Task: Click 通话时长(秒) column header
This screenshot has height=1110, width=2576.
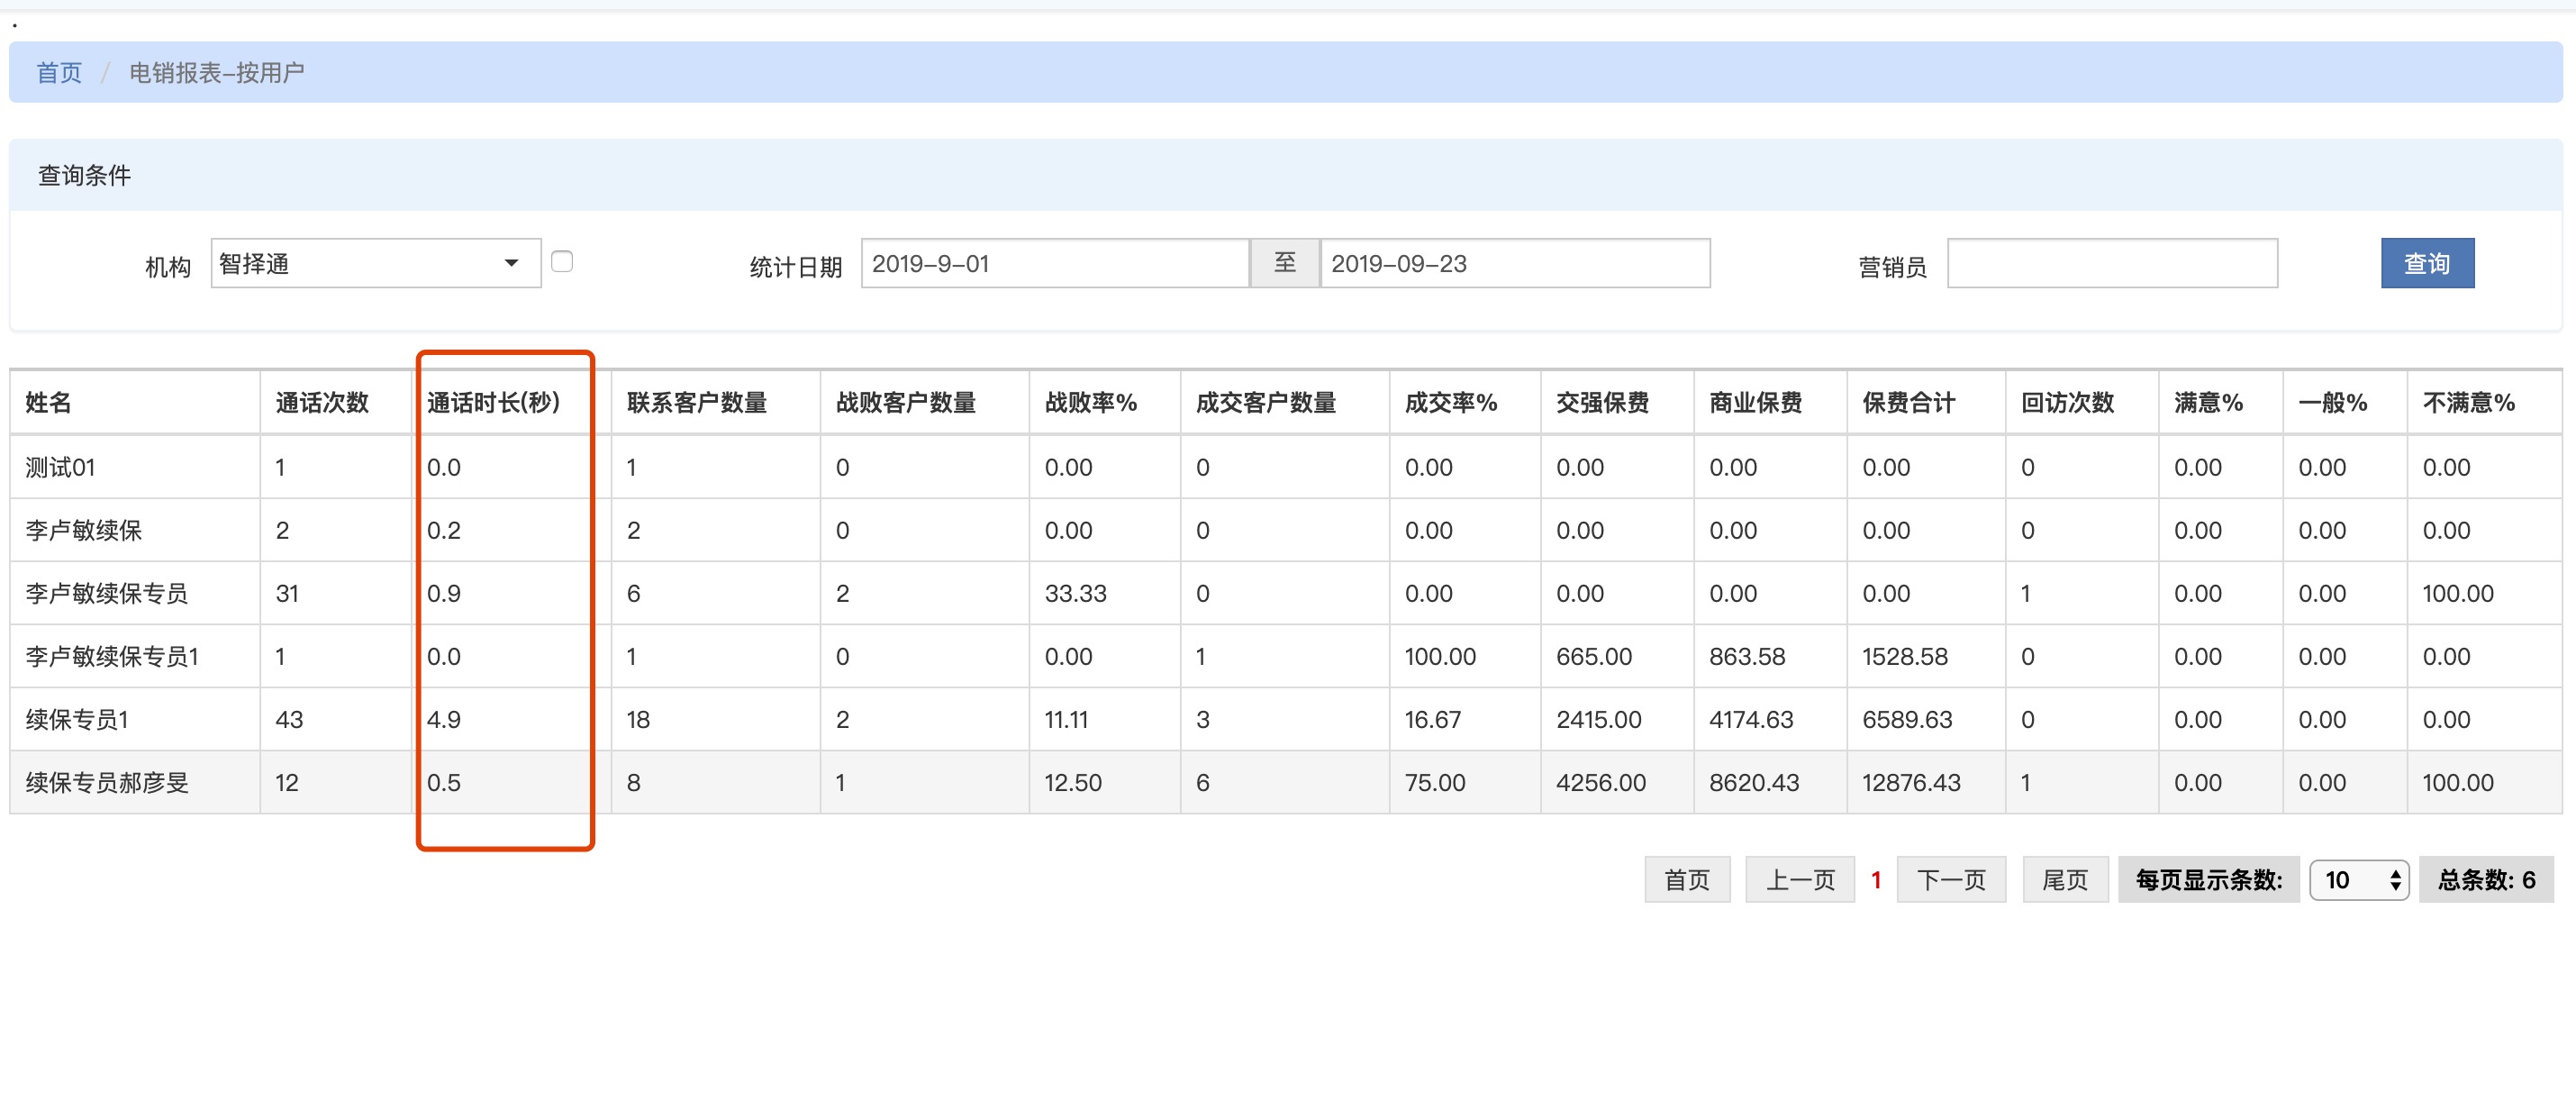Action: pos(493,403)
